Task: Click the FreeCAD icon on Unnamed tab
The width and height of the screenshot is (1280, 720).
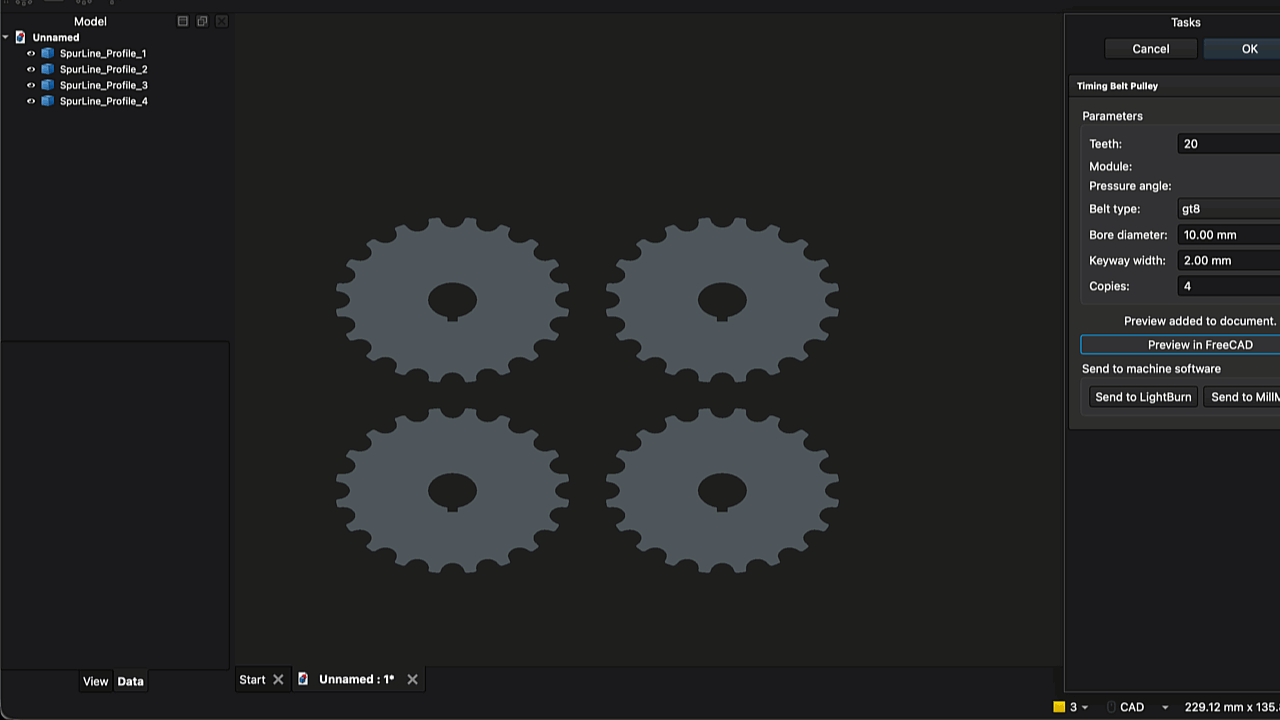Action: (303, 679)
